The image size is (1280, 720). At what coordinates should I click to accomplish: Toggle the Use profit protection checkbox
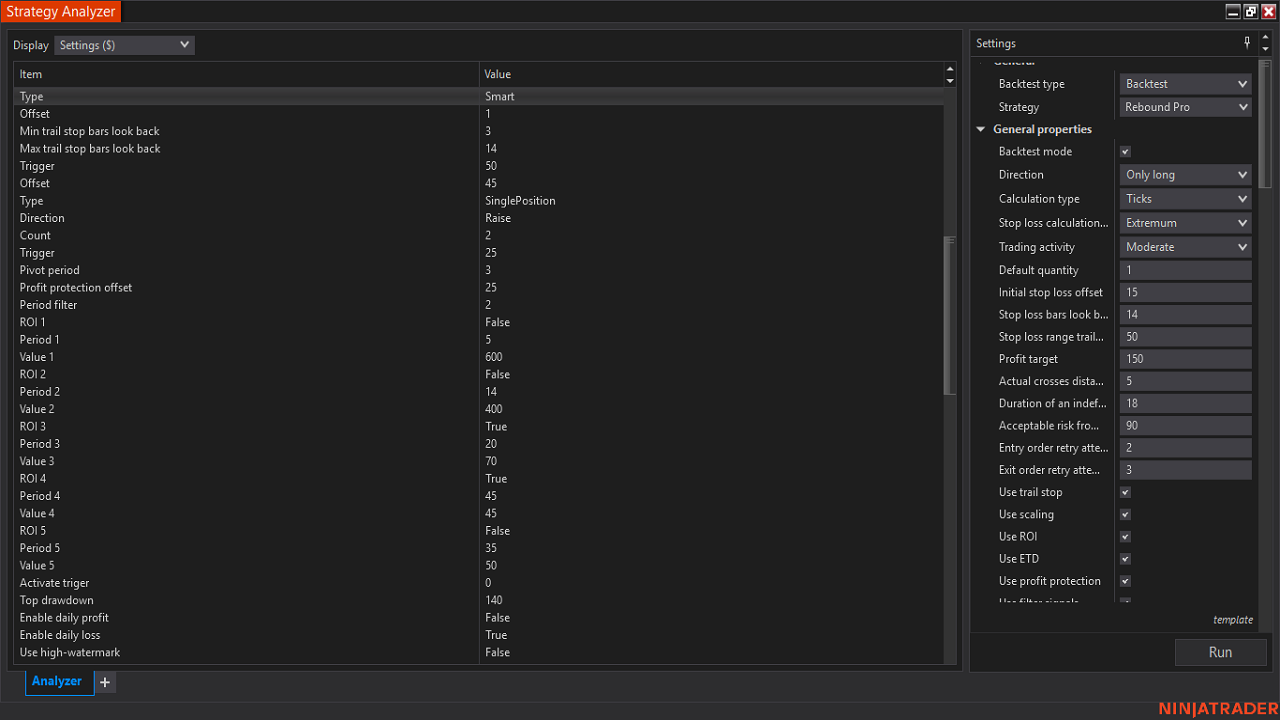coord(1125,581)
